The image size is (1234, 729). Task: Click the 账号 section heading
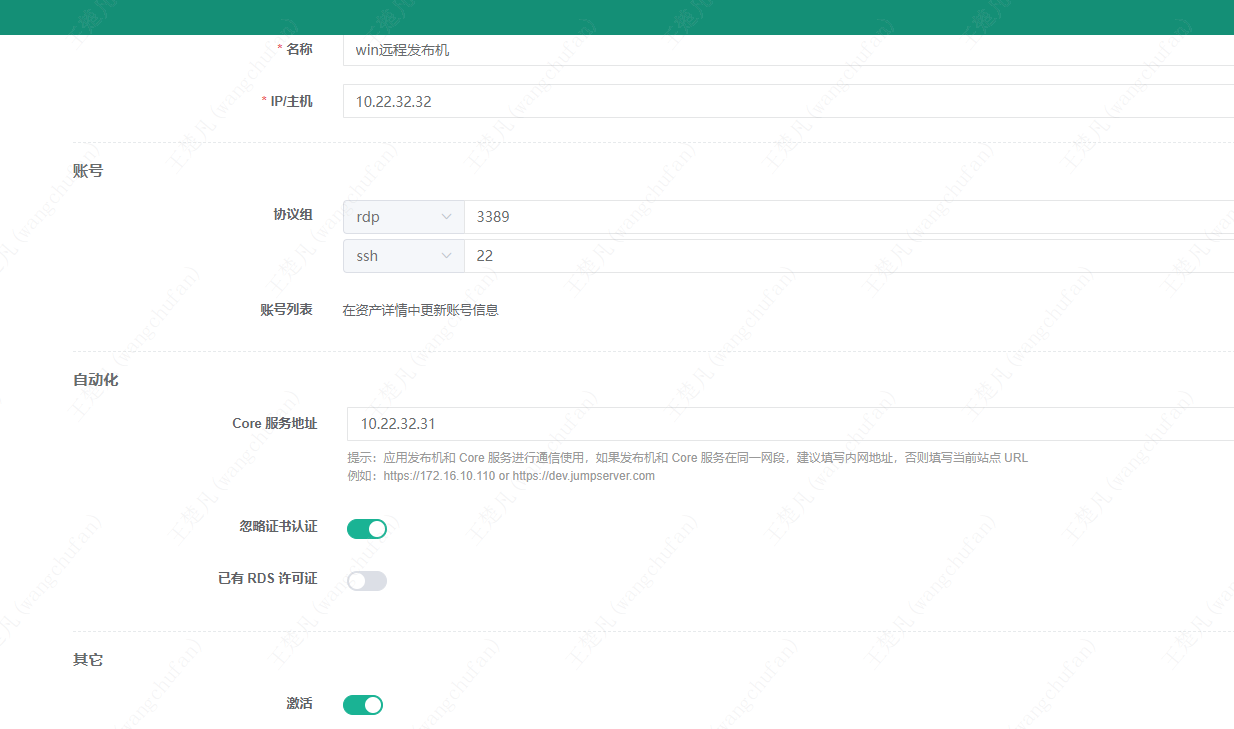pos(88,171)
